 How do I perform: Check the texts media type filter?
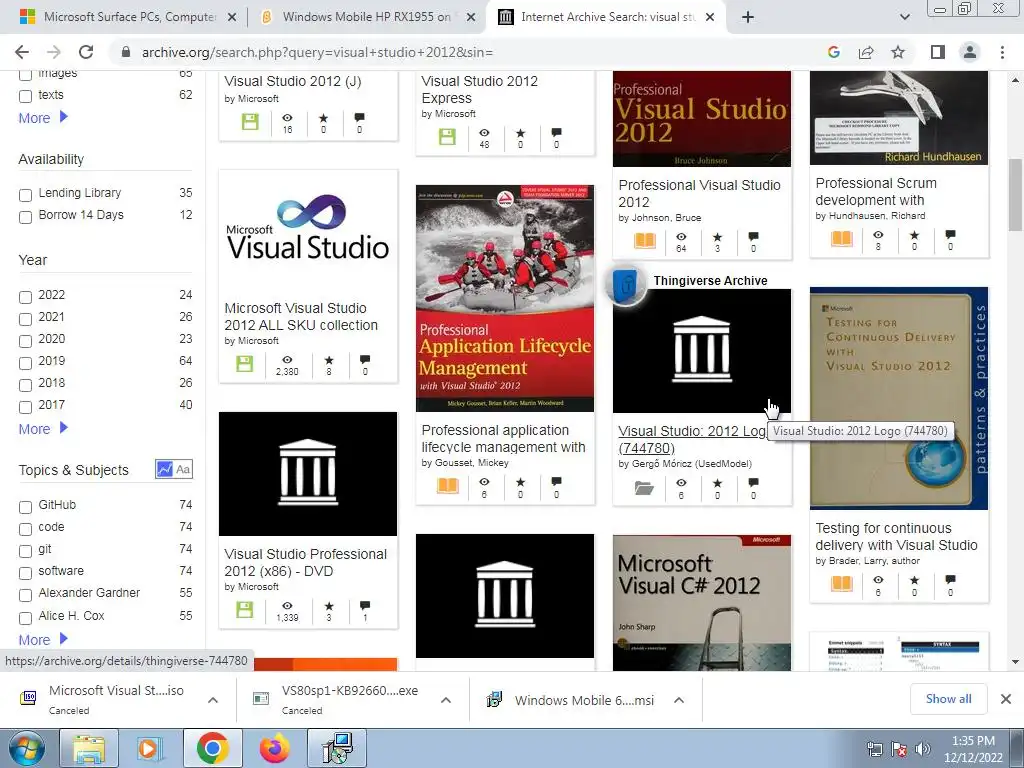(25, 96)
